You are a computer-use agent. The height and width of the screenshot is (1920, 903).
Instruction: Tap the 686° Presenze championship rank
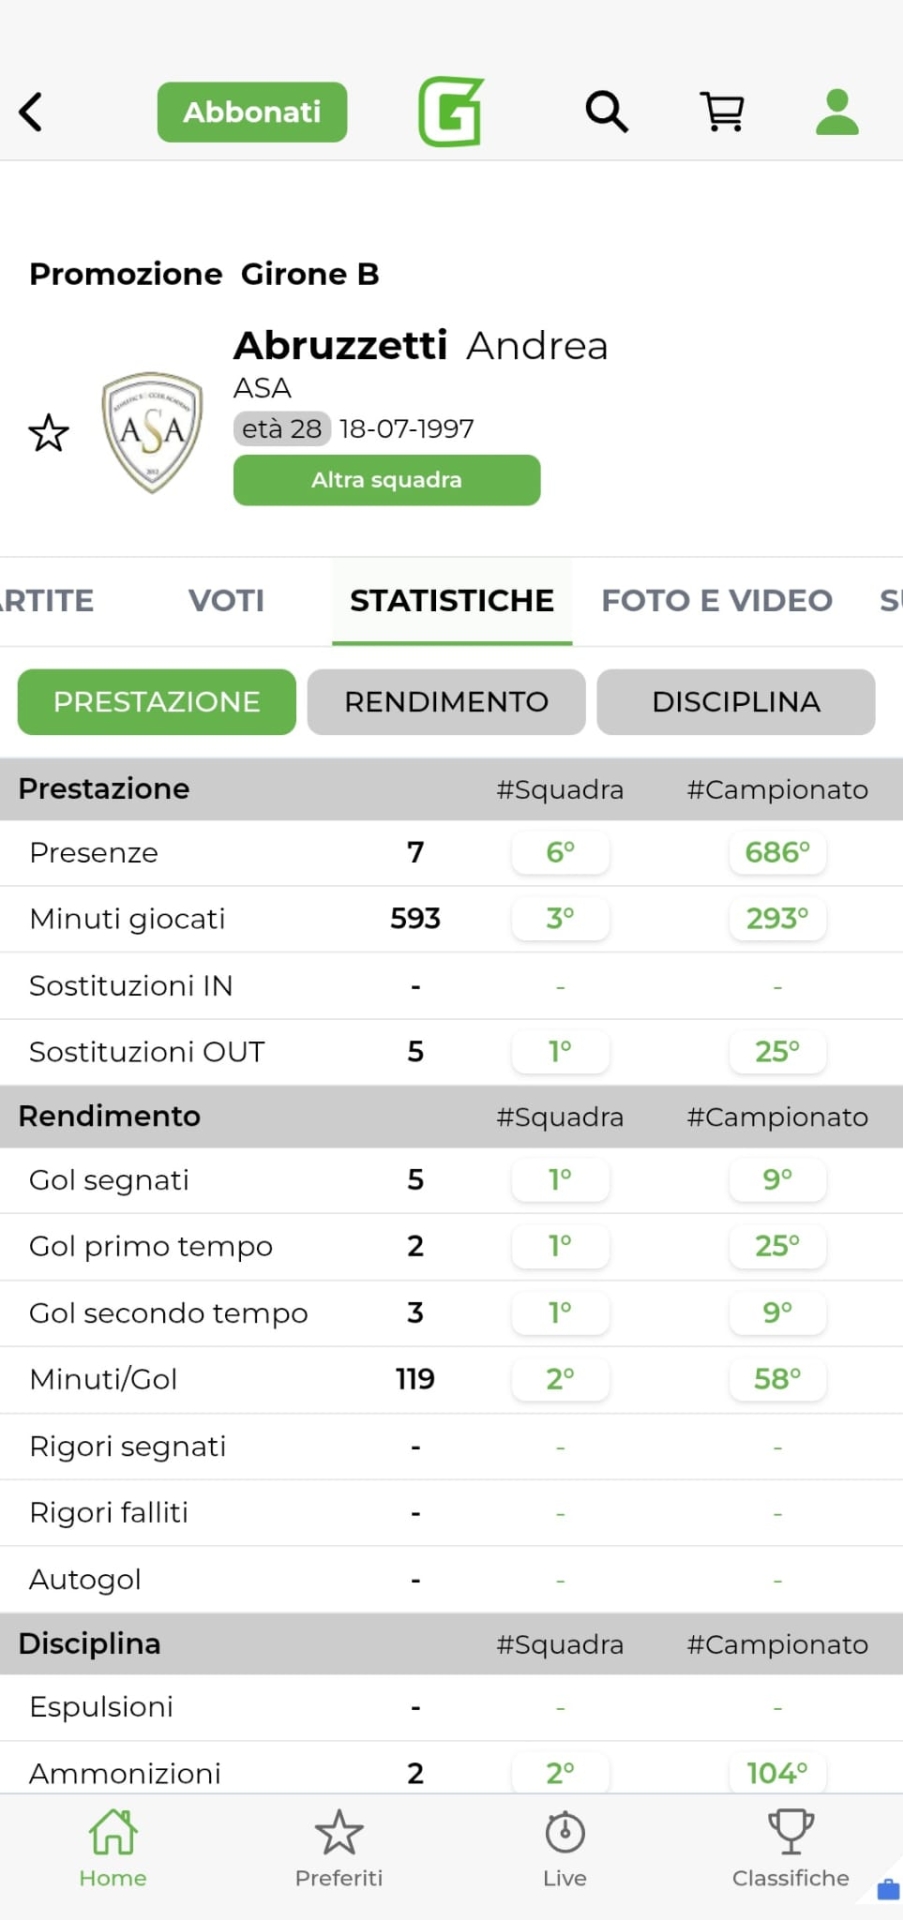coord(777,853)
